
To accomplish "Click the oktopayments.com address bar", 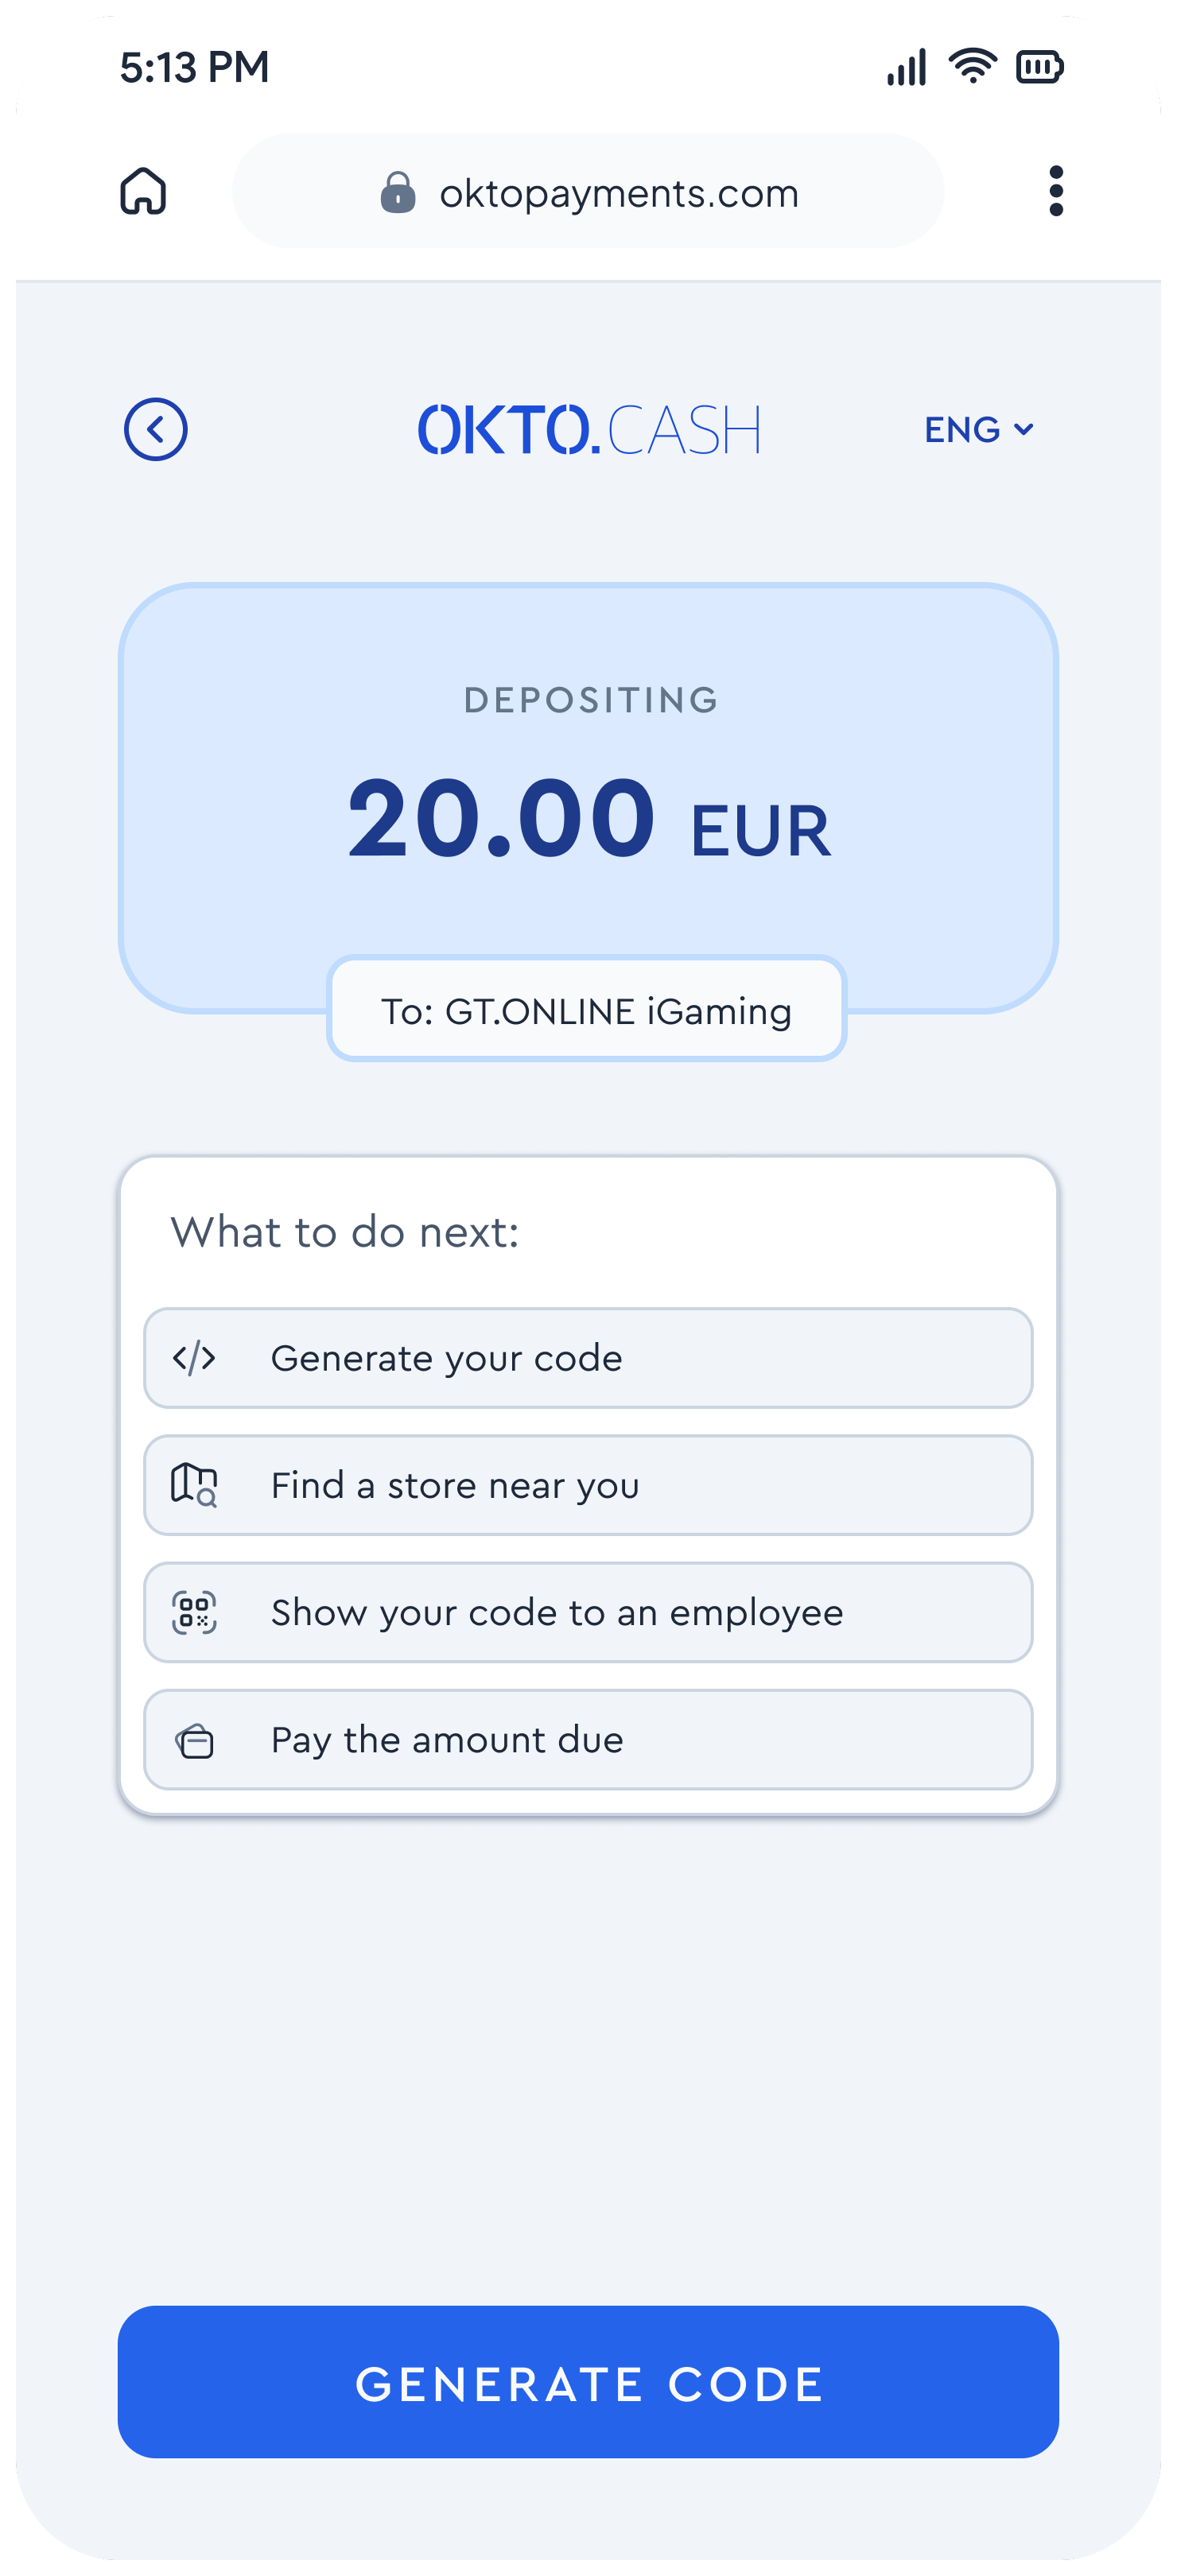I will coord(588,191).
